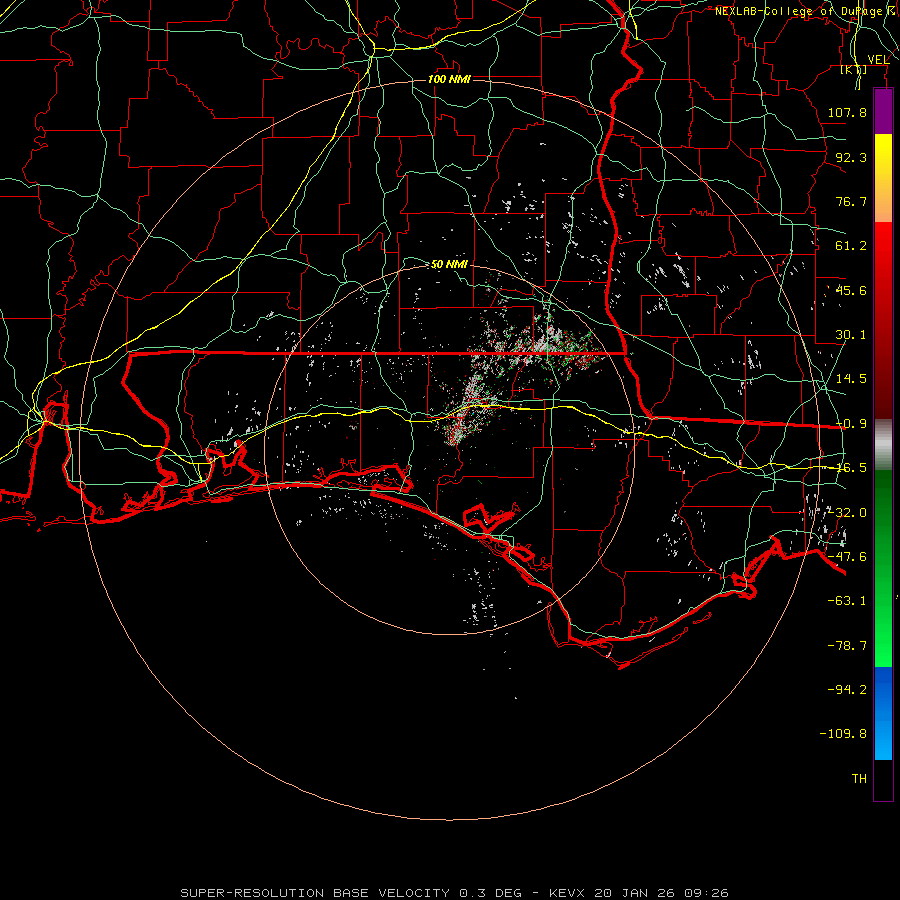
Task: Select the 92.3 velocity scale value
Action: (851, 157)
